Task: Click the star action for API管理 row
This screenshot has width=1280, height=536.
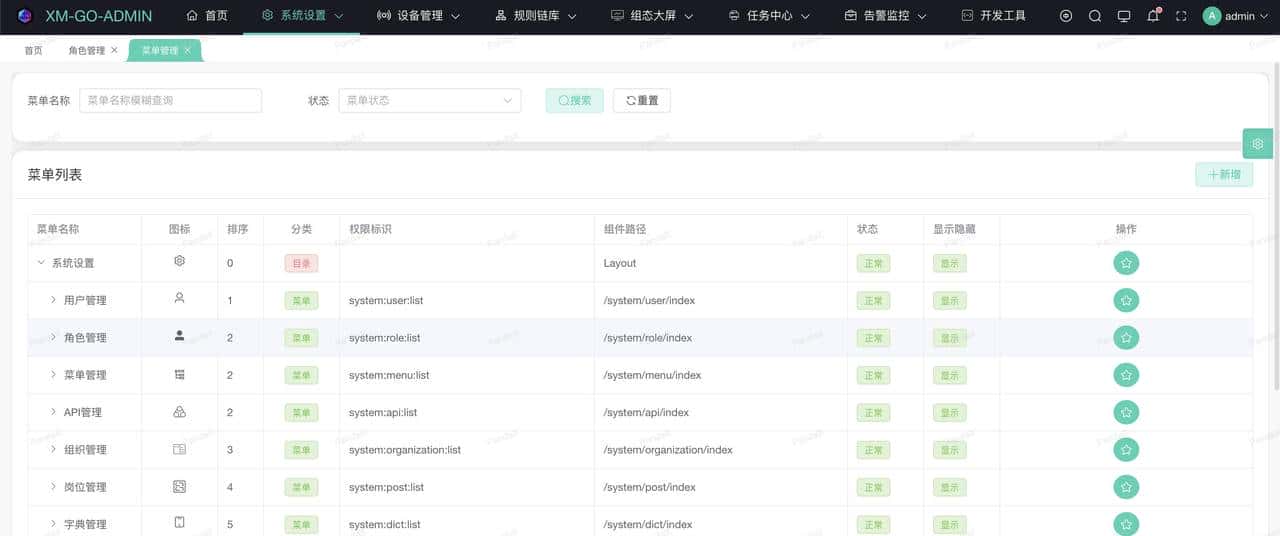Action: point(1126,412)
